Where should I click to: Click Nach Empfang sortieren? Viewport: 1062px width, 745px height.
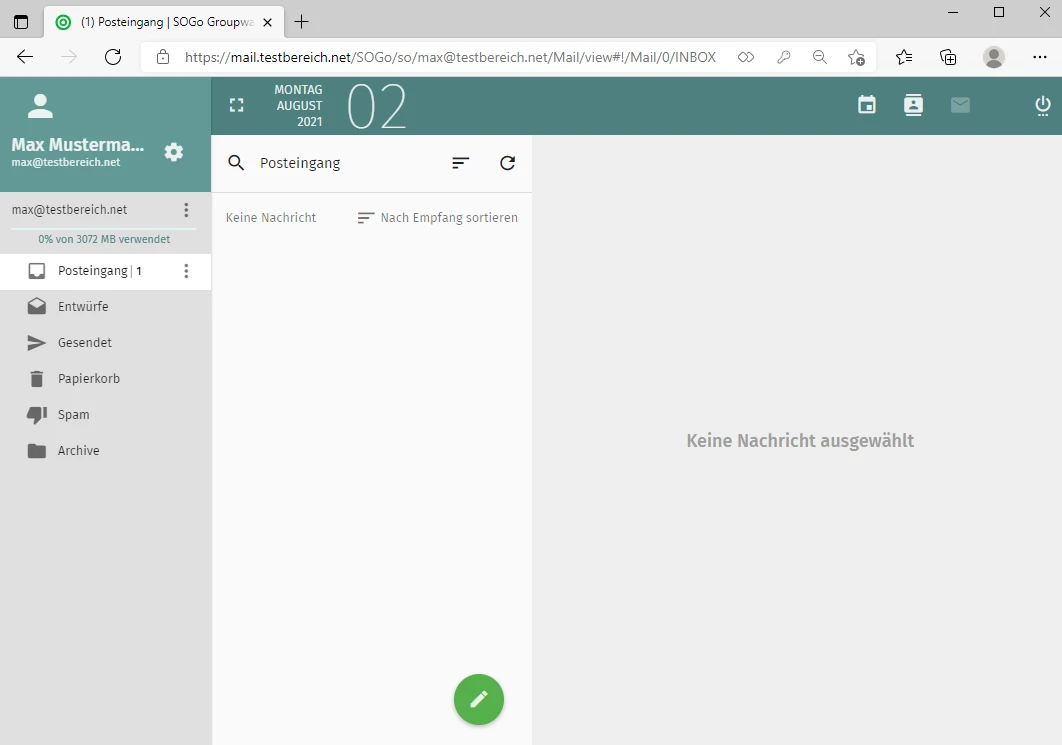(438, 218)
